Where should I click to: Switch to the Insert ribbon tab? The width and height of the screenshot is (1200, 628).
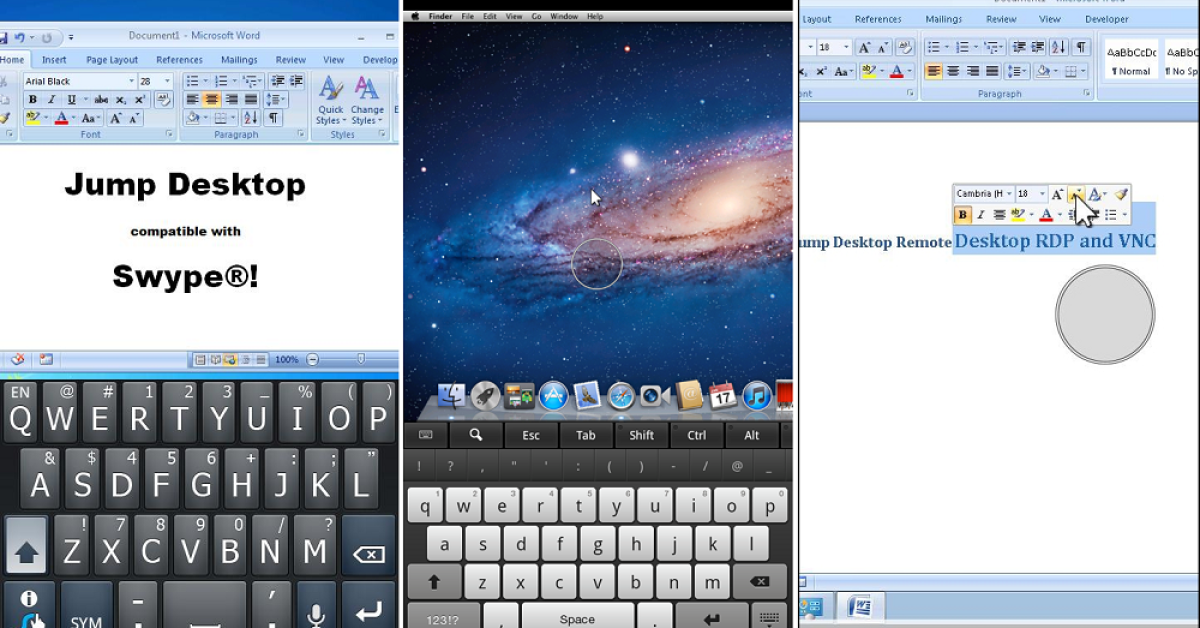pos(54,60)
